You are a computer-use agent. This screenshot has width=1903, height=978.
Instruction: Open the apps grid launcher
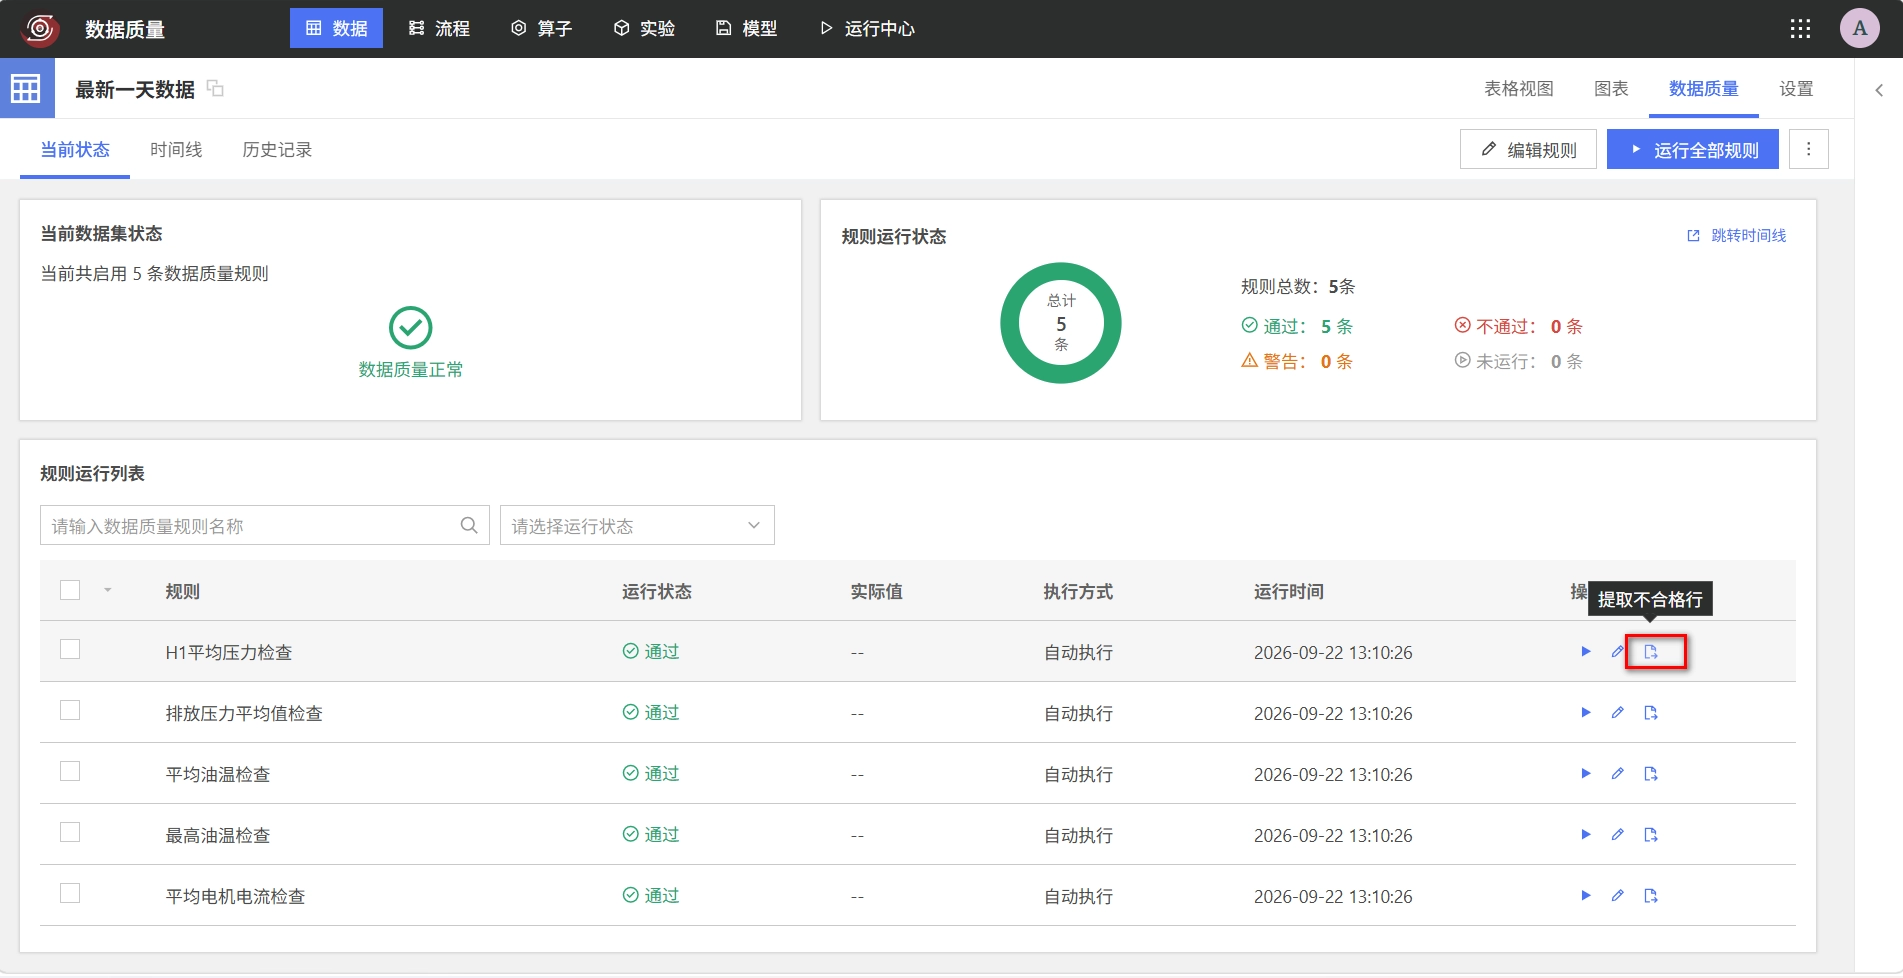point(1800,28)
